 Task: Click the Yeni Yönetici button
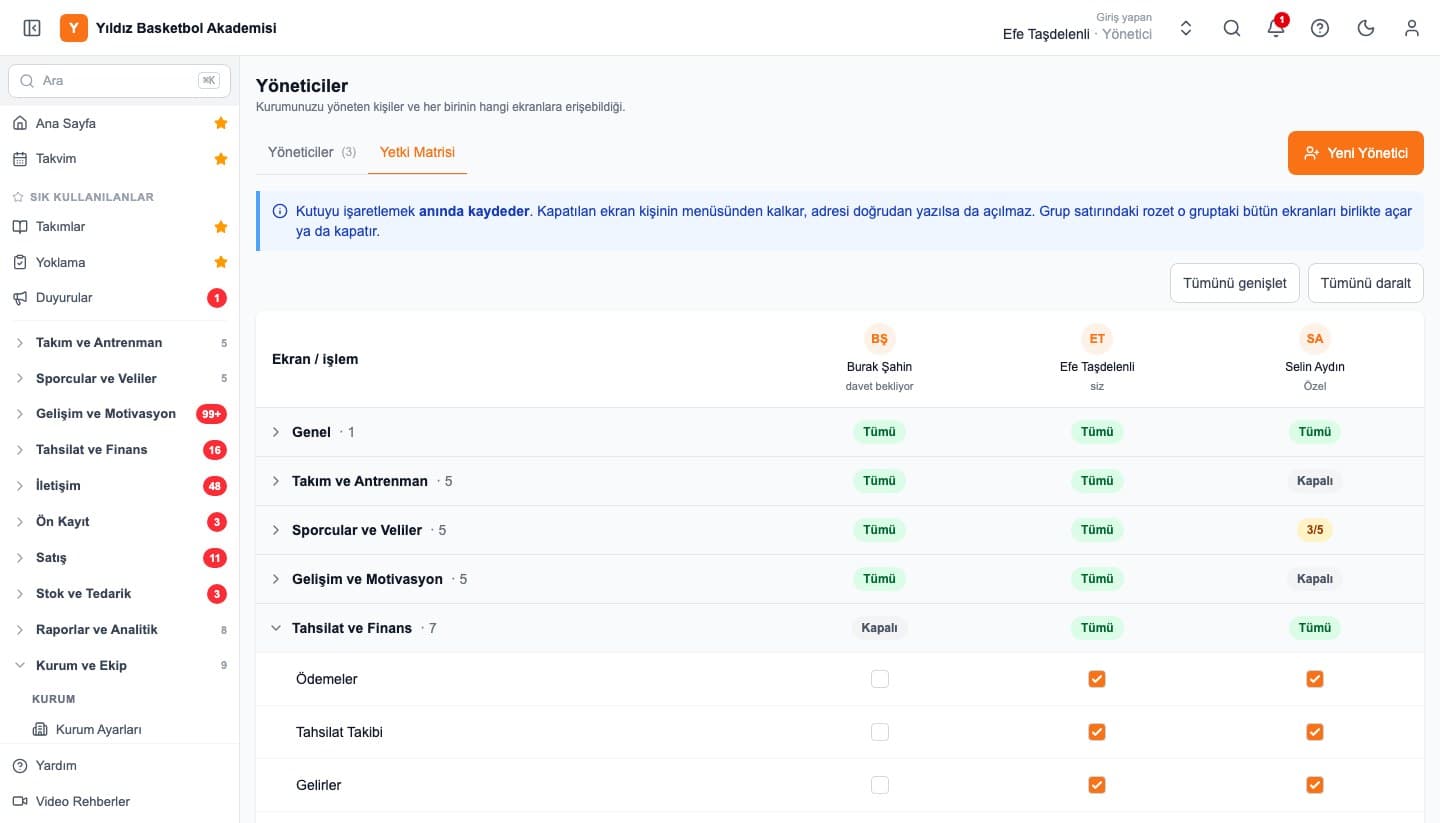pyautogui.click(x=1356, y=153)
